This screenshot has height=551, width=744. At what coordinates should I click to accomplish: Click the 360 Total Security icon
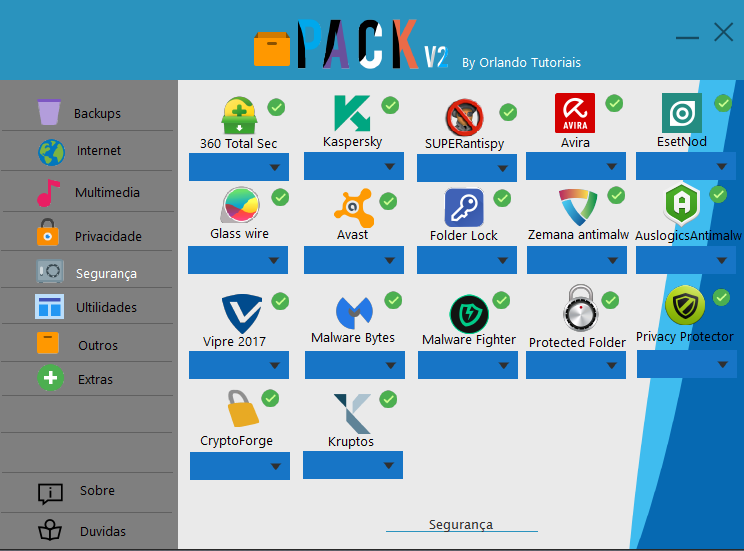point(239,116)
